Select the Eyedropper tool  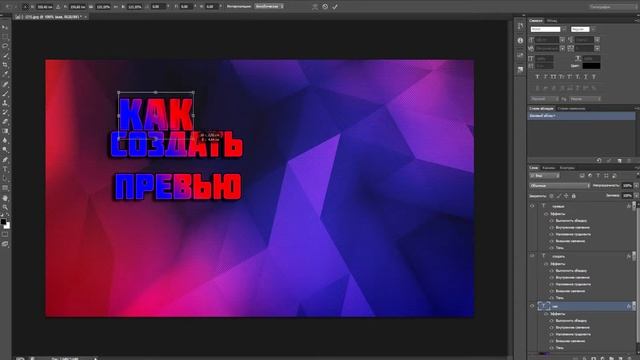[5, 74]
